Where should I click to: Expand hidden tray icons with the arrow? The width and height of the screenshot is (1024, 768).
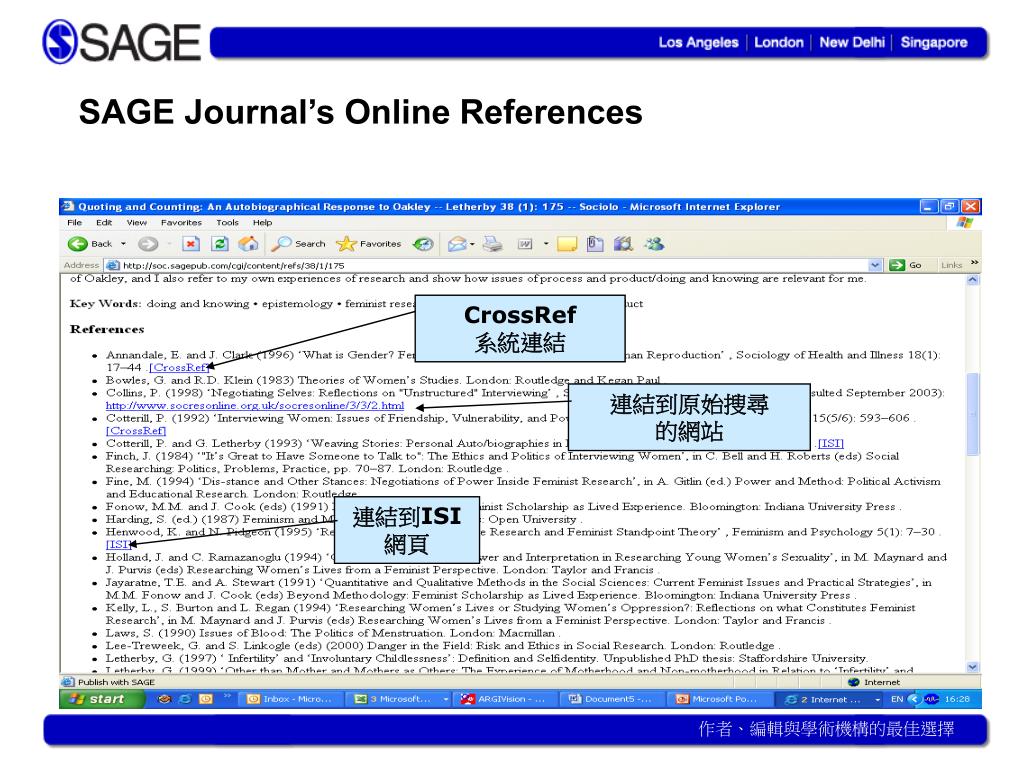(x=914, y=699)
